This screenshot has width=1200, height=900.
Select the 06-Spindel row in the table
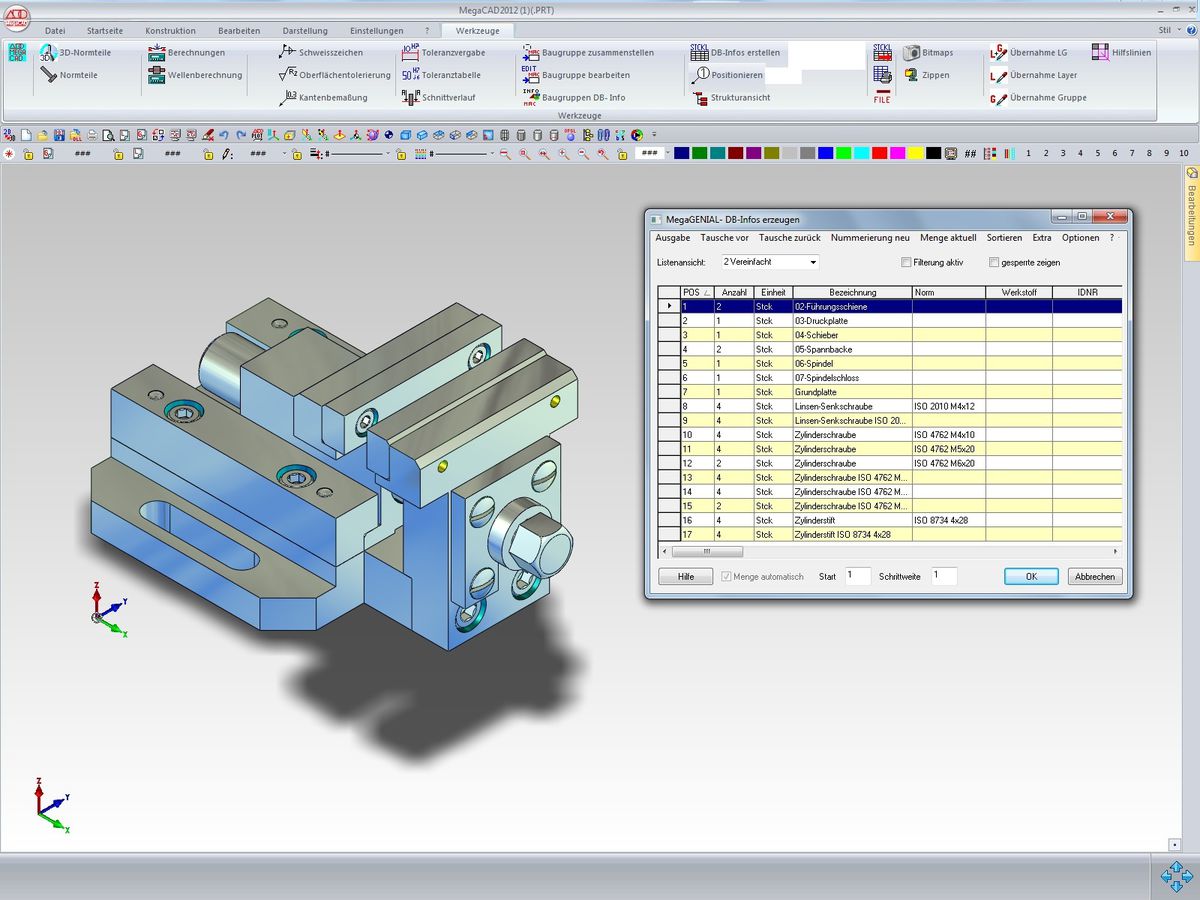click(x=889, y=364)
